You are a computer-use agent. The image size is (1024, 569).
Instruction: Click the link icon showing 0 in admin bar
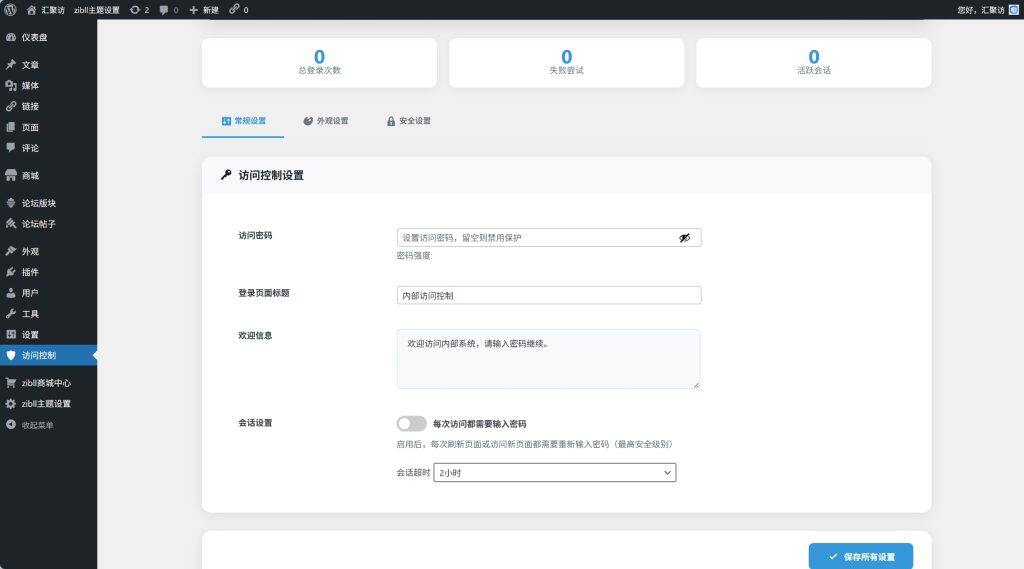(x=238, y=10)
